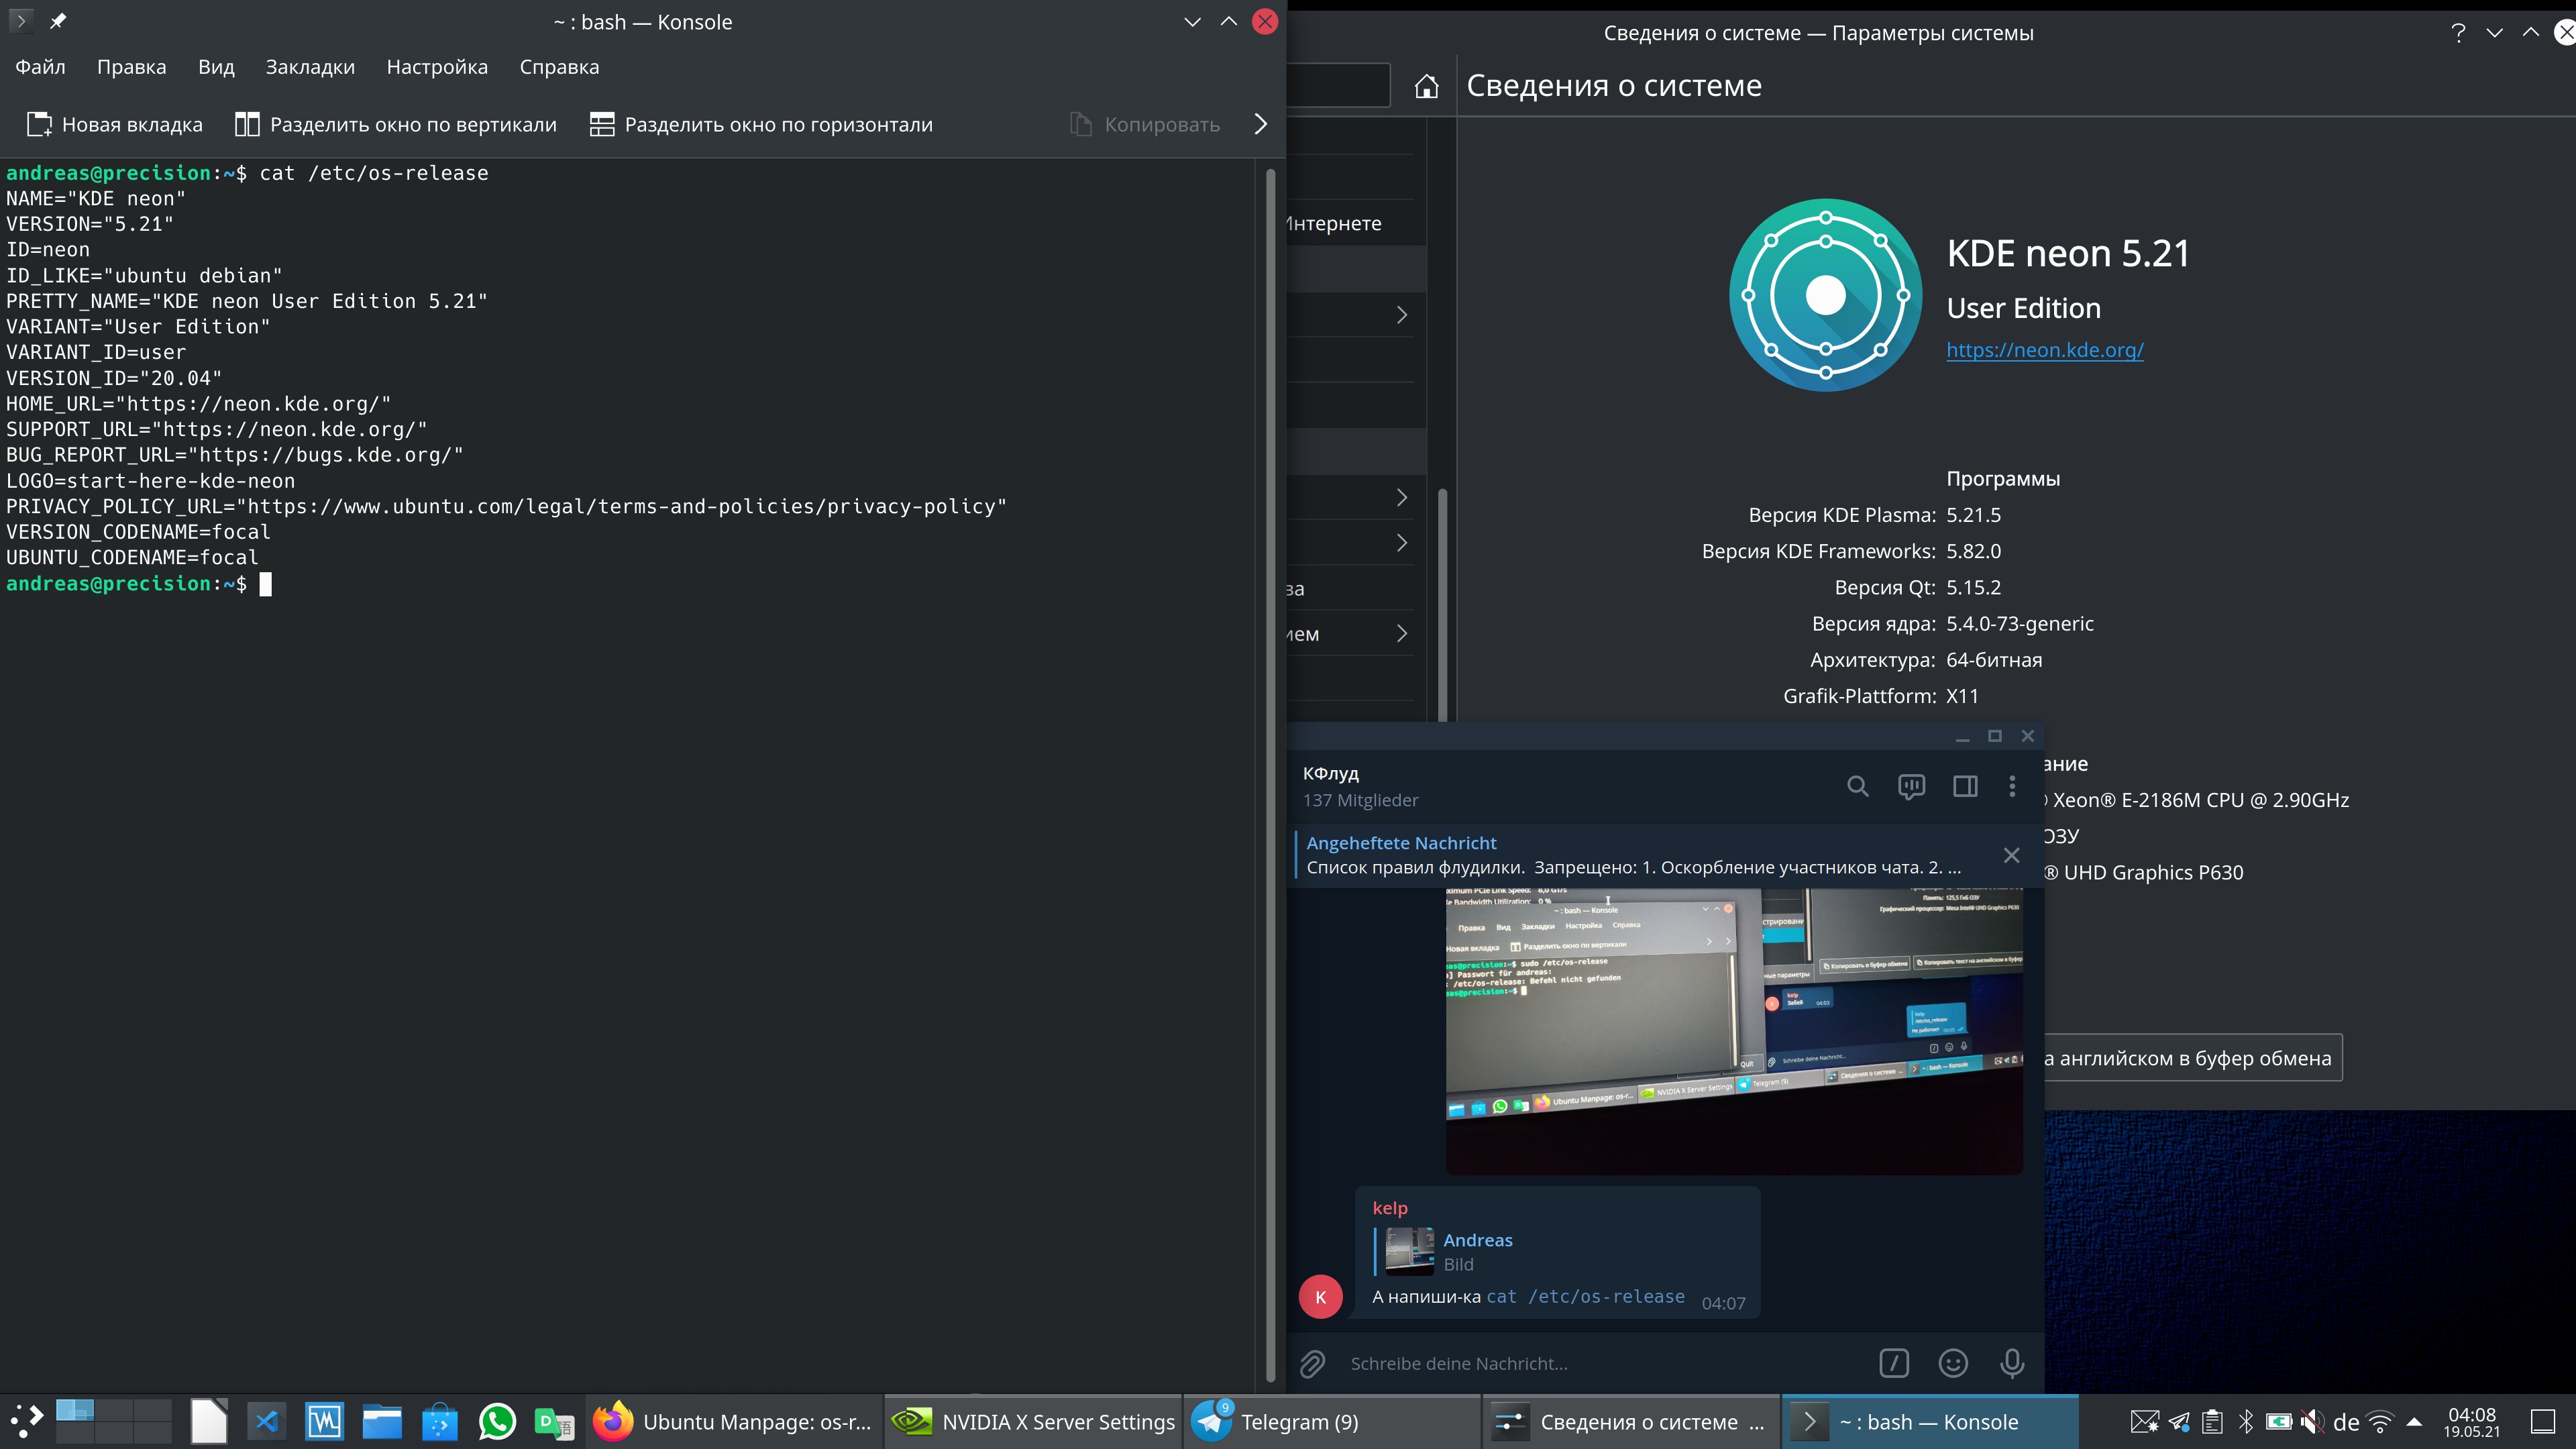Click the Telegram tray icon

[2179, 1421]
